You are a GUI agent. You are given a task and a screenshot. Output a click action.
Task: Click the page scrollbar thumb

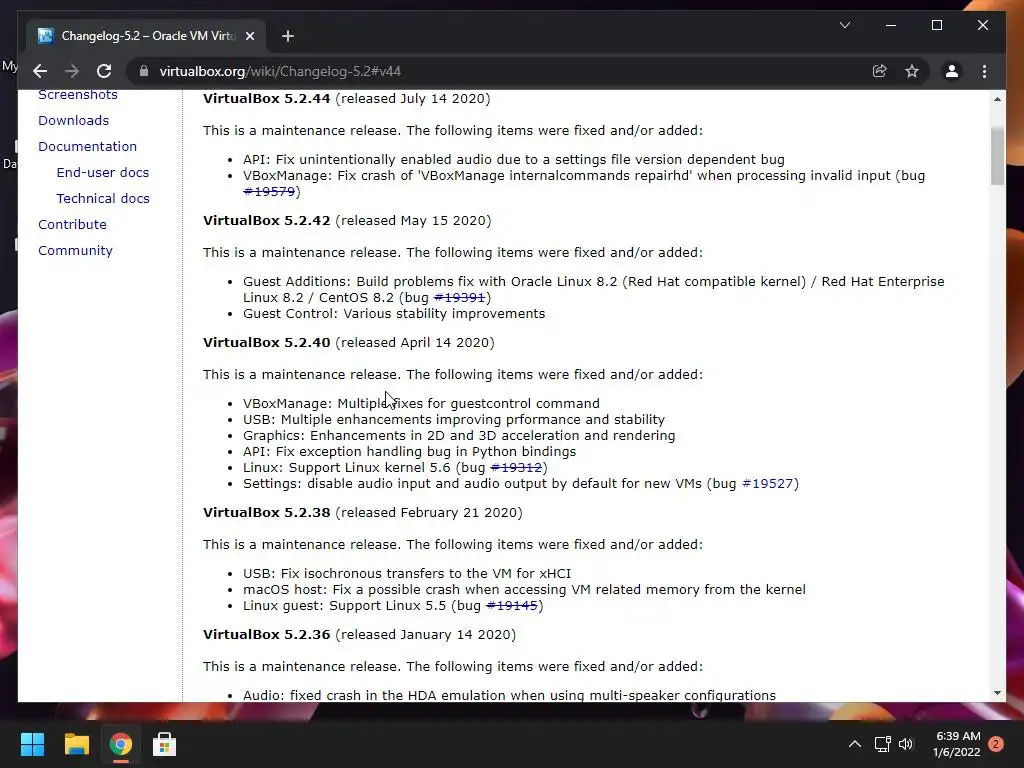(997, 156)
